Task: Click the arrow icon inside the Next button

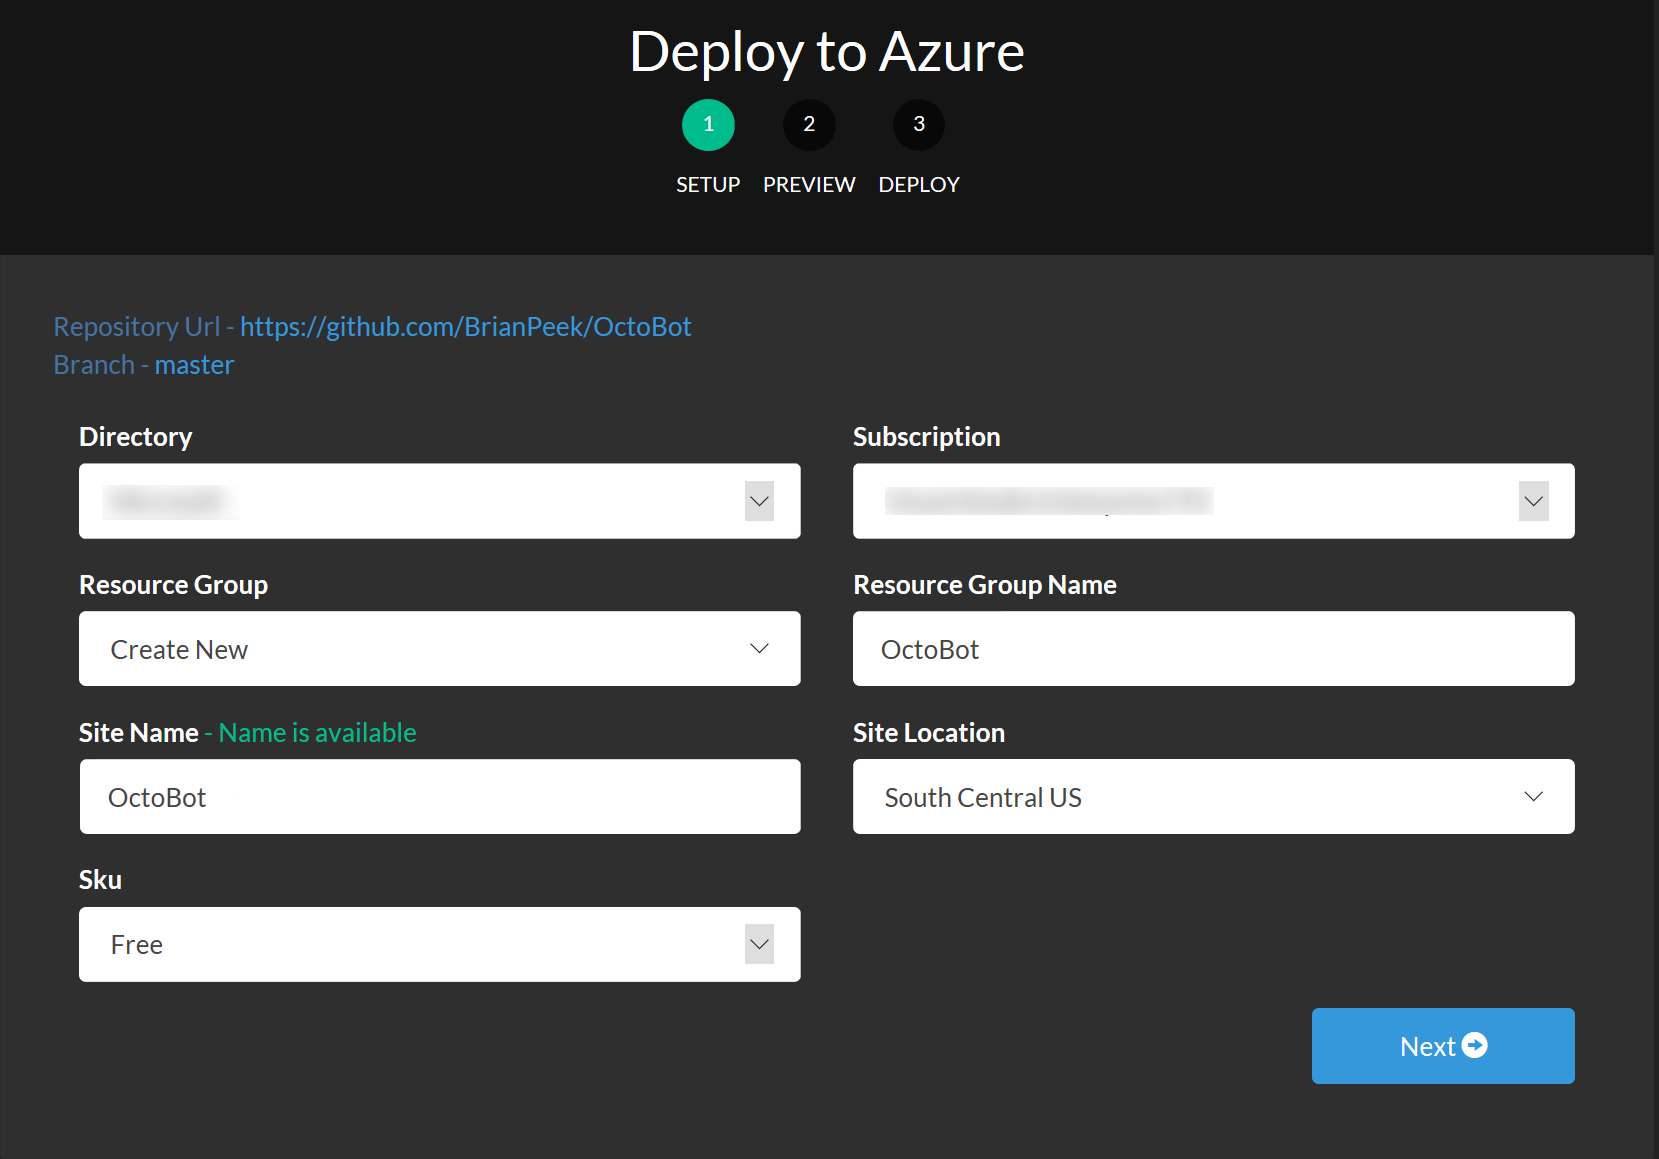Action: [1475, 1045]
